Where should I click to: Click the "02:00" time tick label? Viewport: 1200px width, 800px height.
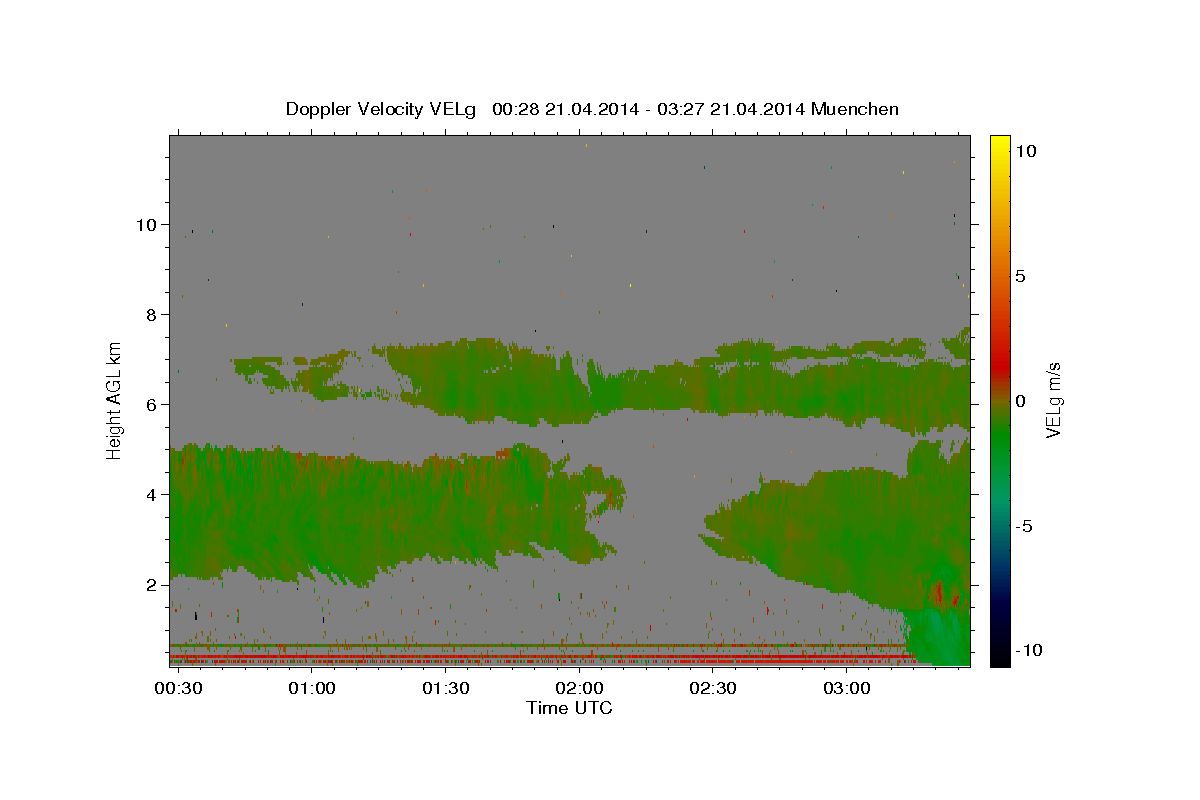tap(579, 689)
